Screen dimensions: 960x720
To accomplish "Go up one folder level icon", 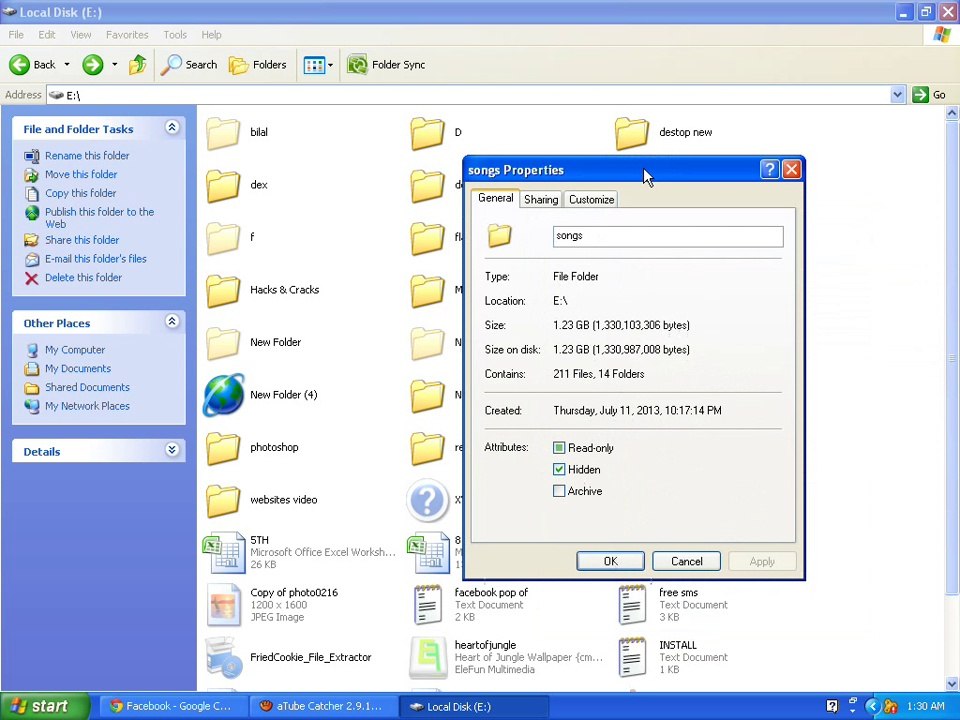I will [x=138, y=64].
